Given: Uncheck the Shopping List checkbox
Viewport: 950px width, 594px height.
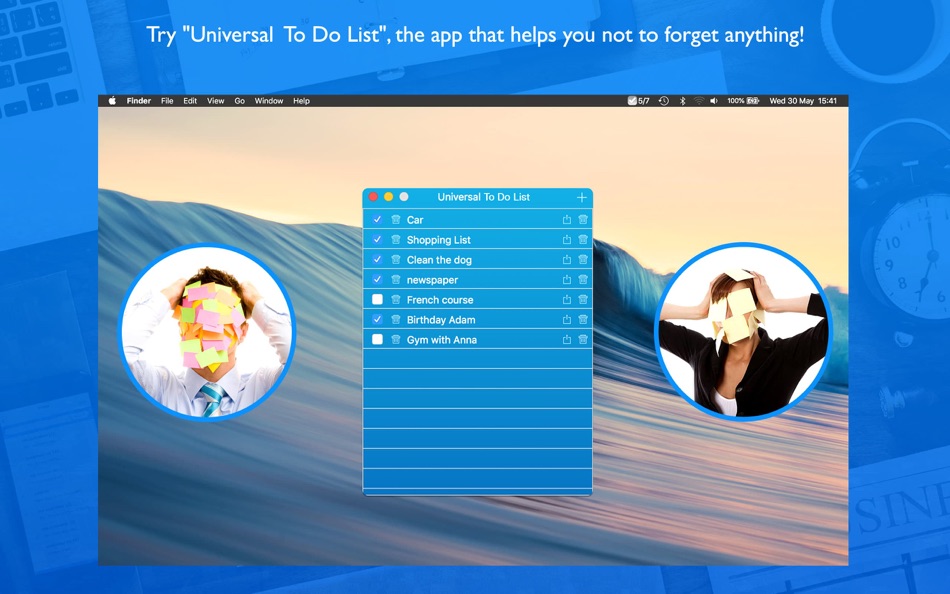Looking at the screenshot, I should click(x=377, y=239).
